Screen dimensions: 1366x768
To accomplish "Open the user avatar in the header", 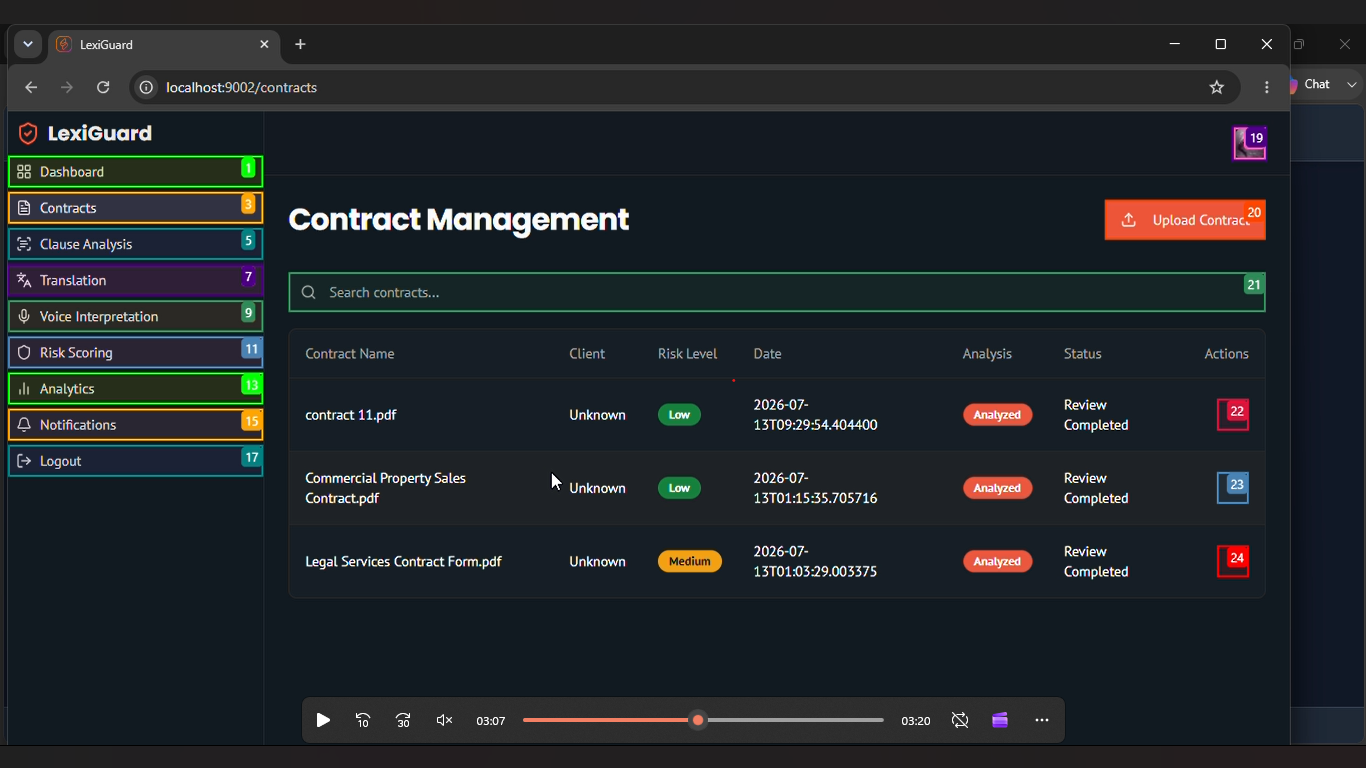I will click(1249, 143).
